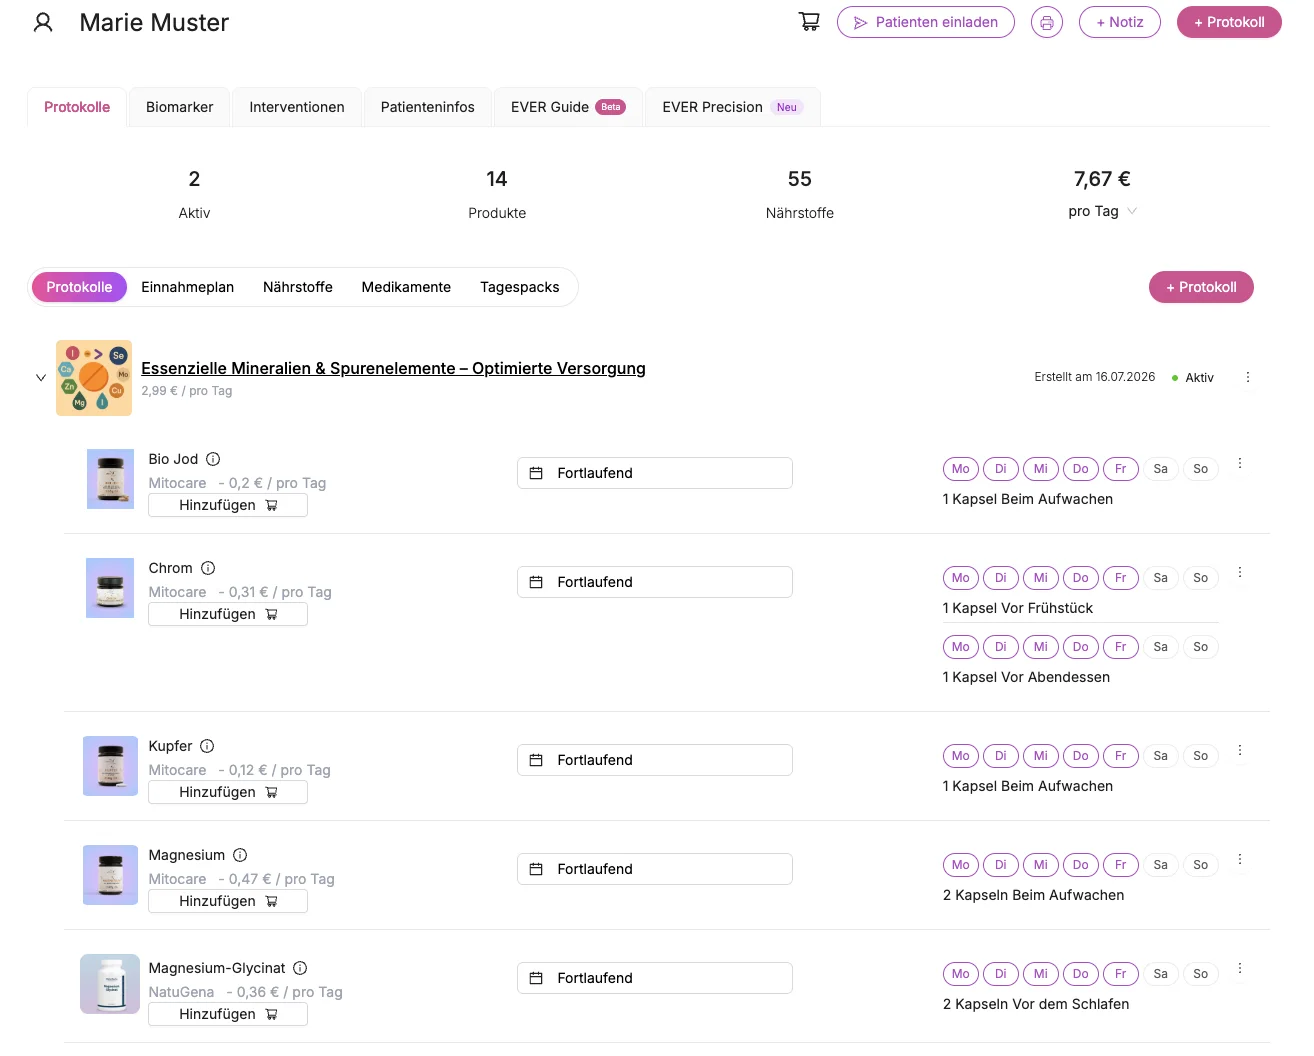The image size is (1314, 1056).
Task: Open three-dot menu for Kupfer row
Action: (x=1239, y=750)
